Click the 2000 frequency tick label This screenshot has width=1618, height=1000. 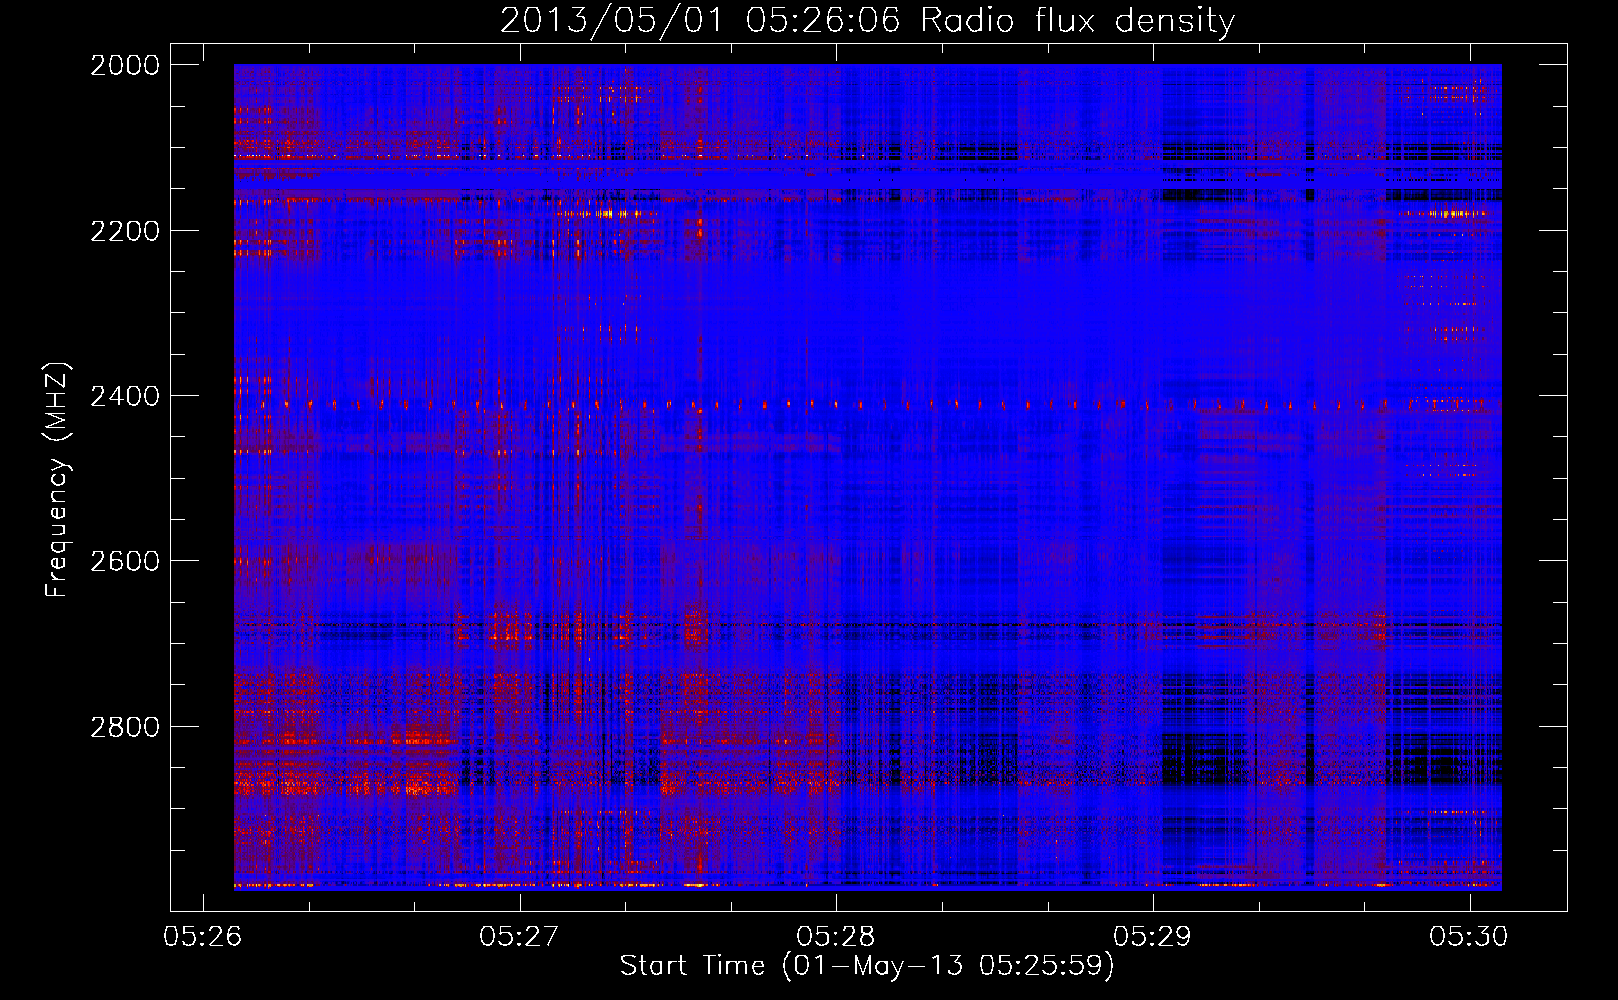(x=125, y=65)
